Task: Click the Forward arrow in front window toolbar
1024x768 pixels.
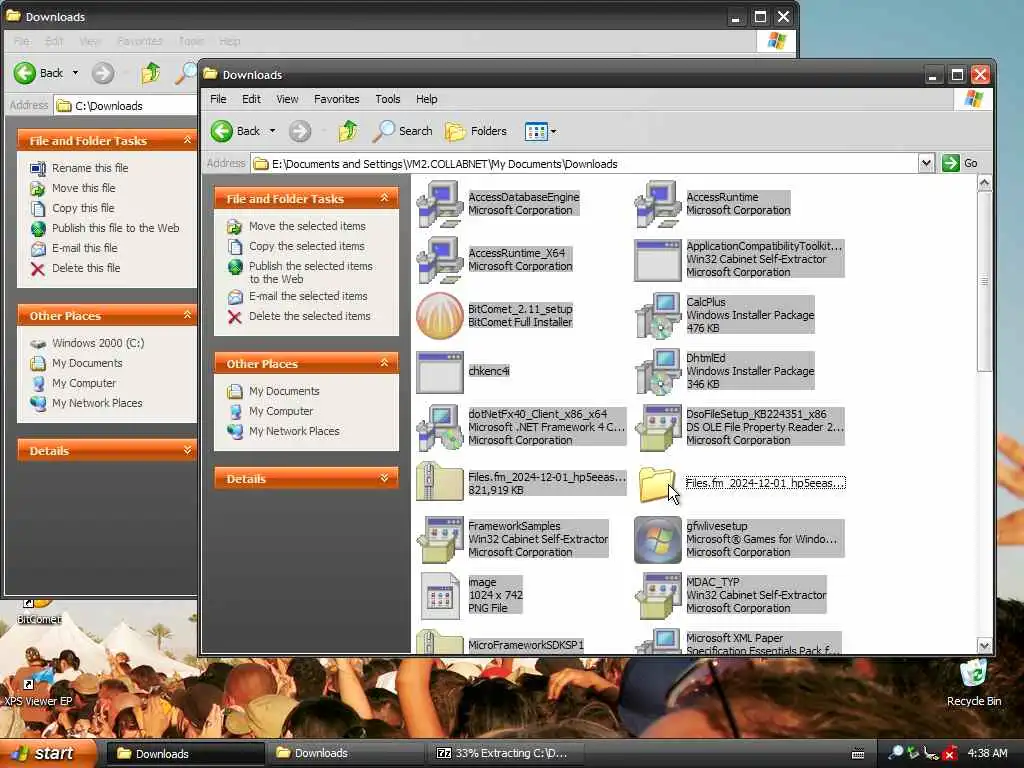Action: pos(300,131)
